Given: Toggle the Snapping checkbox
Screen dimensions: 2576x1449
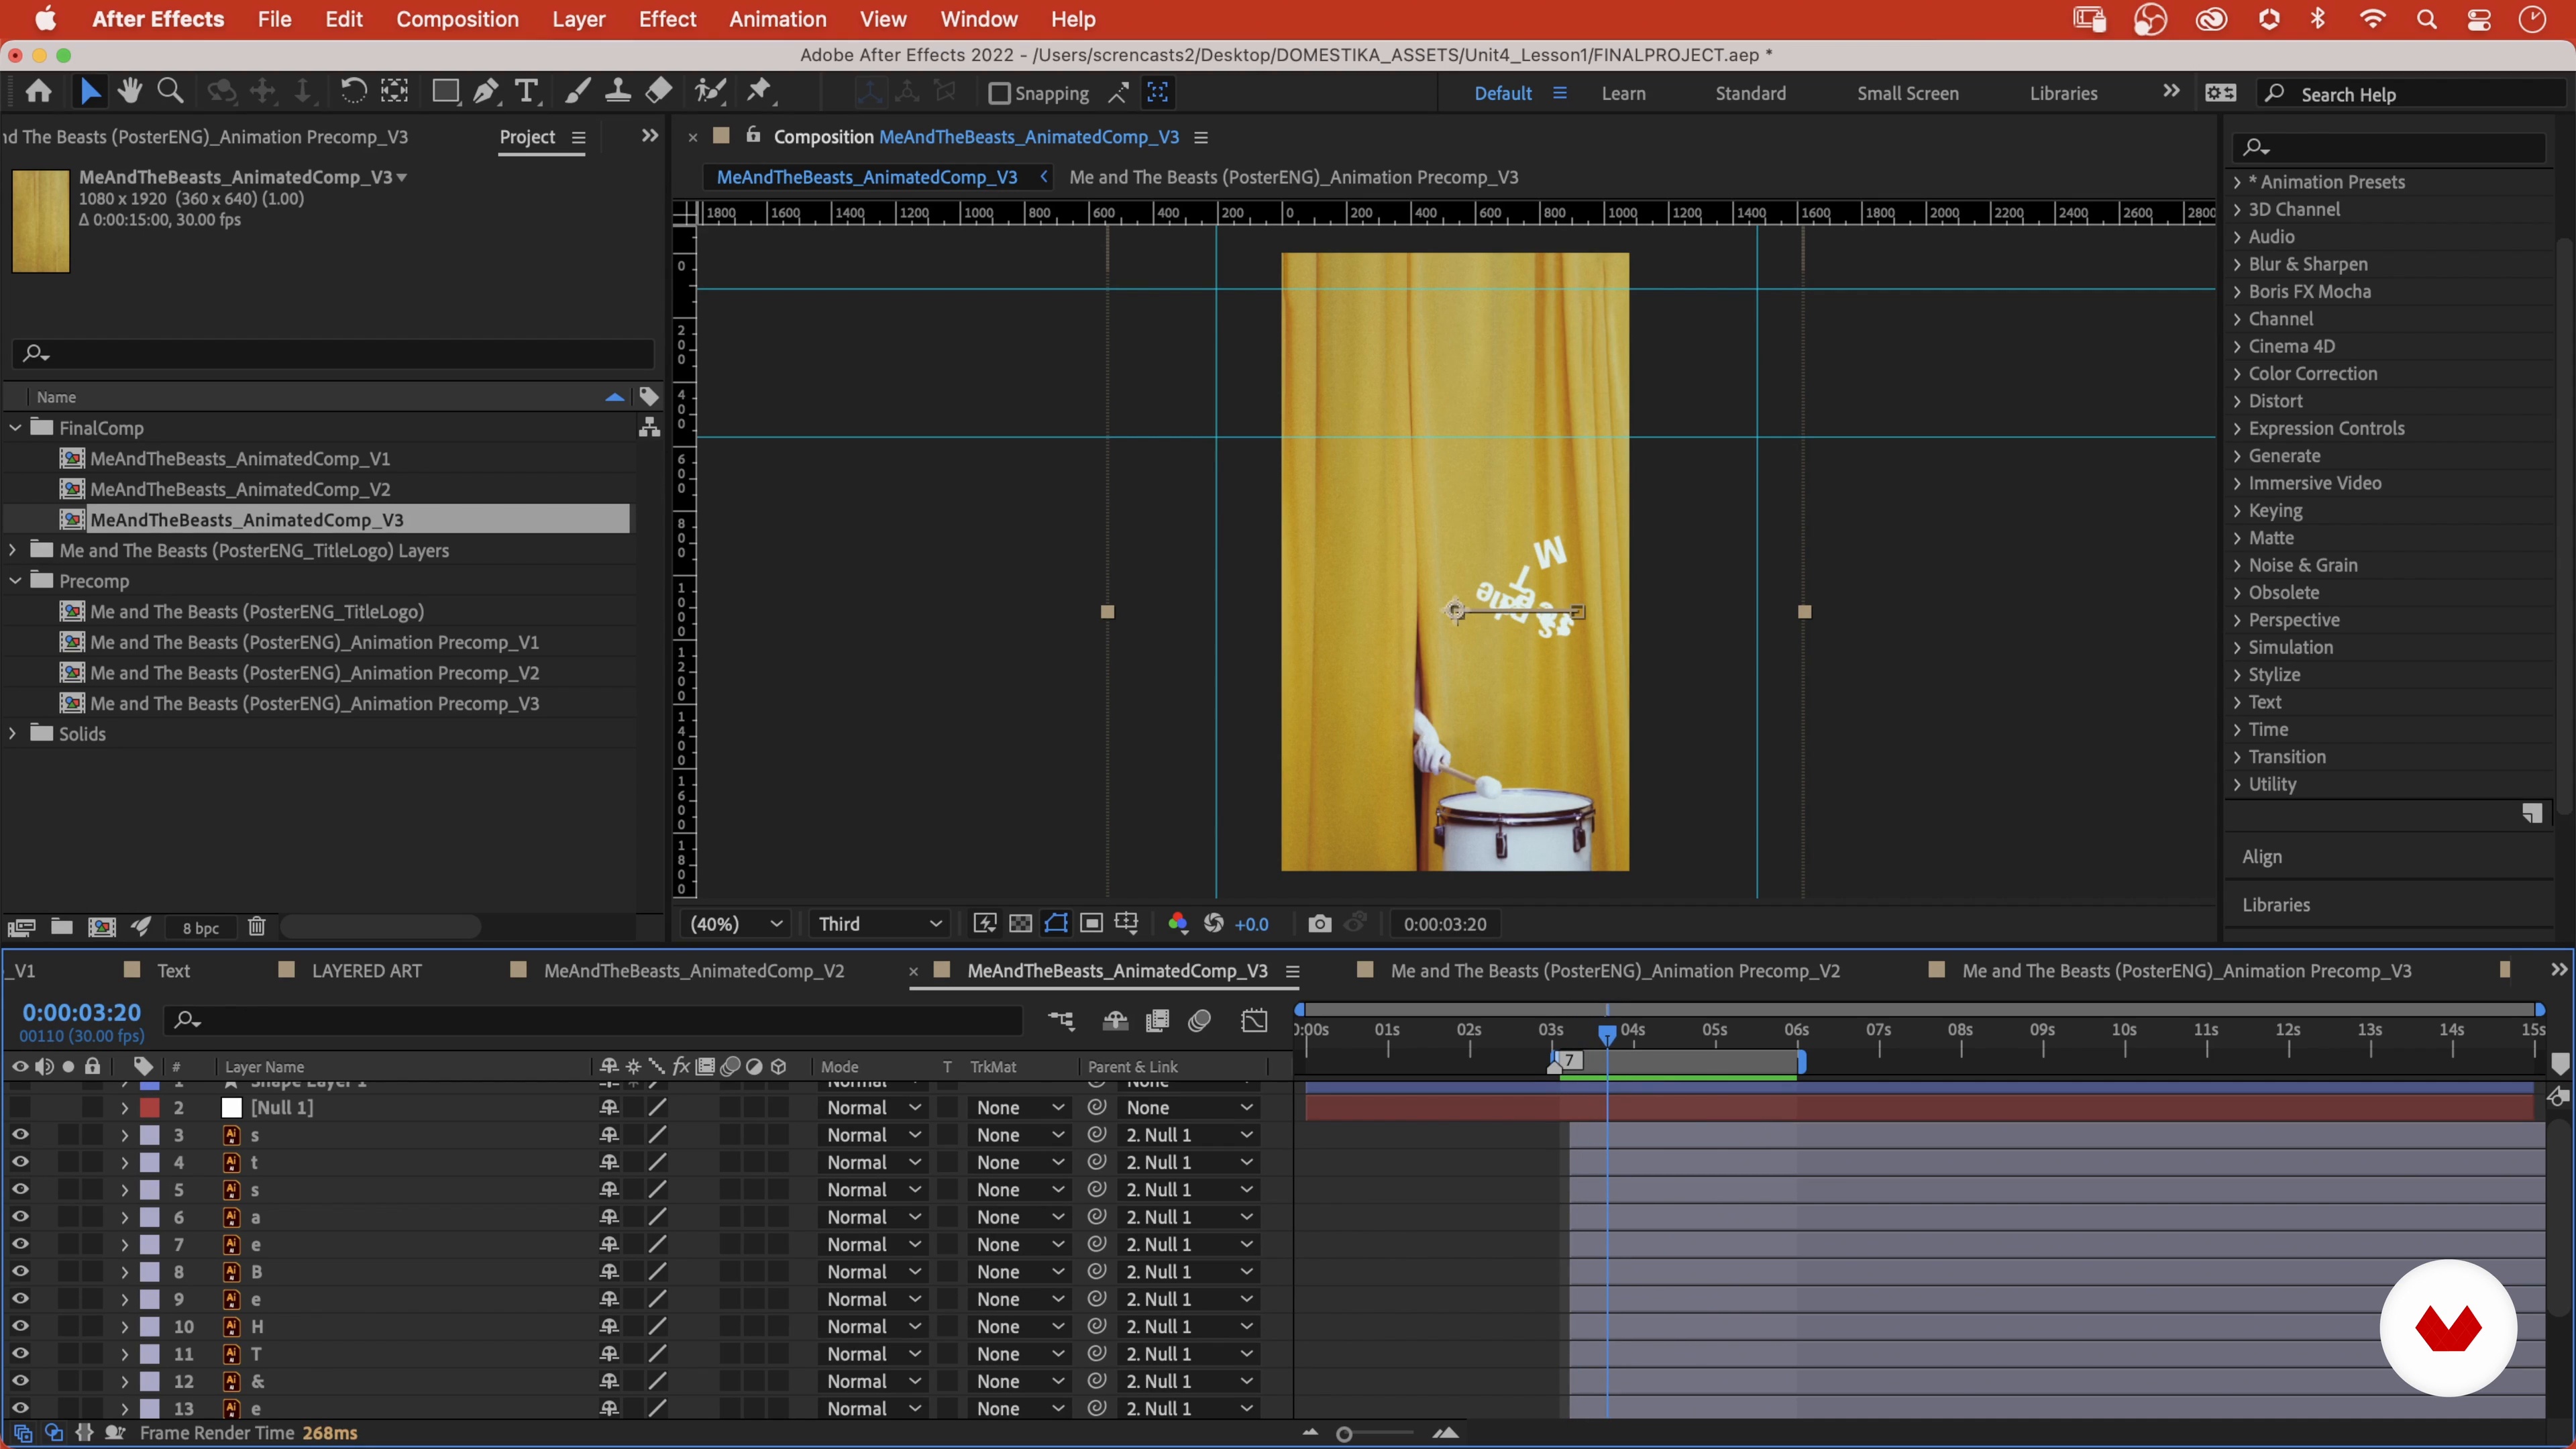Looking at the screenshot, I should tap(998, 93).
